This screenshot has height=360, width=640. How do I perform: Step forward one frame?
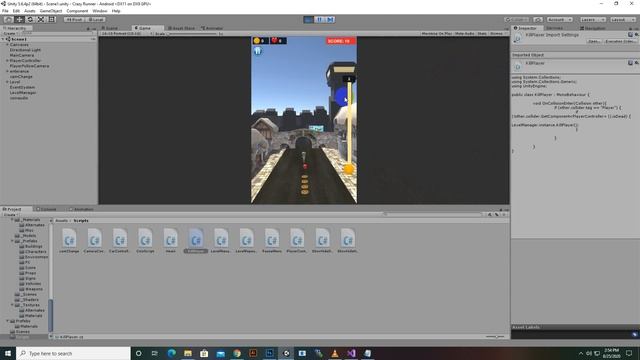pos(330,19)
